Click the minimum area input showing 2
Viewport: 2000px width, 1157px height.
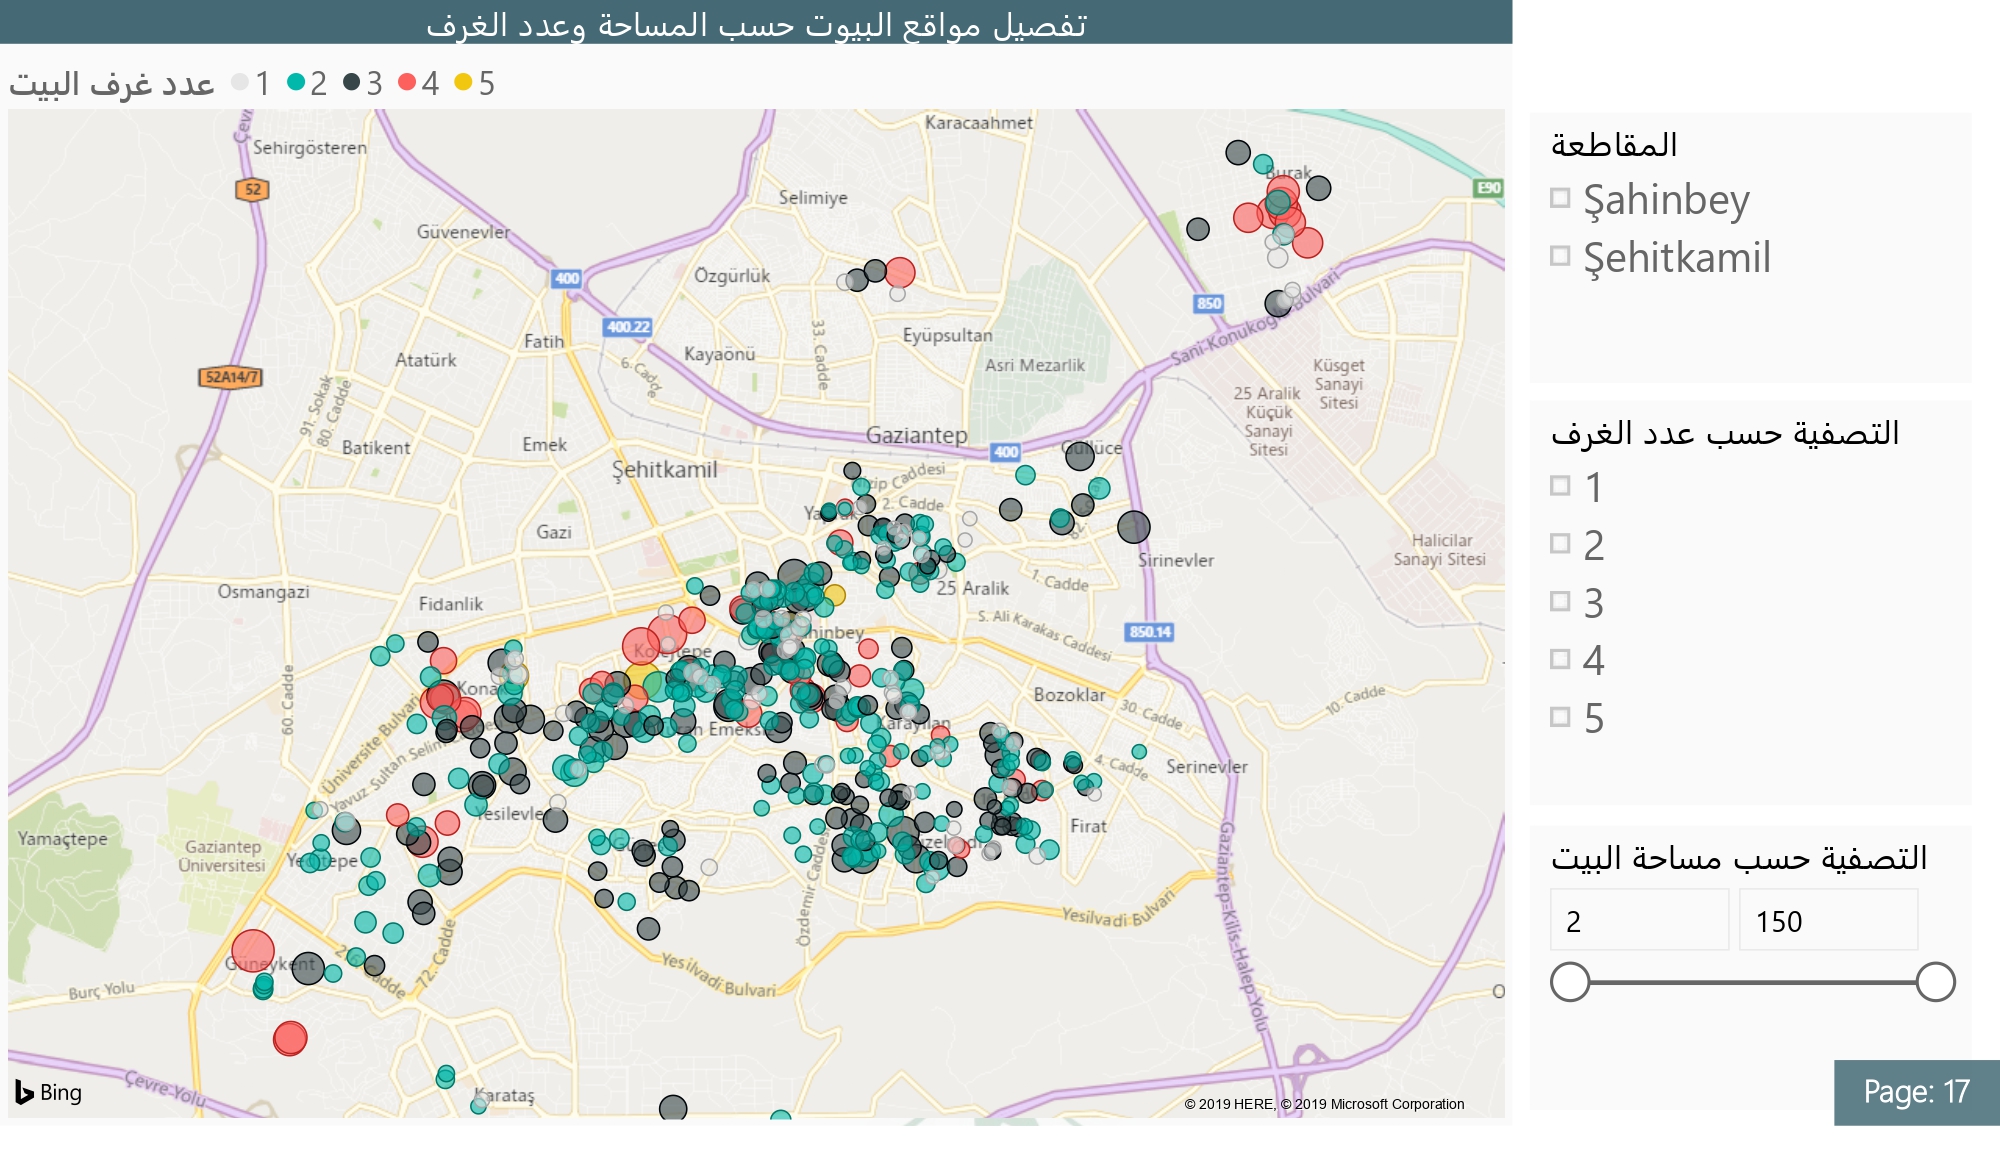[1638, 920]
